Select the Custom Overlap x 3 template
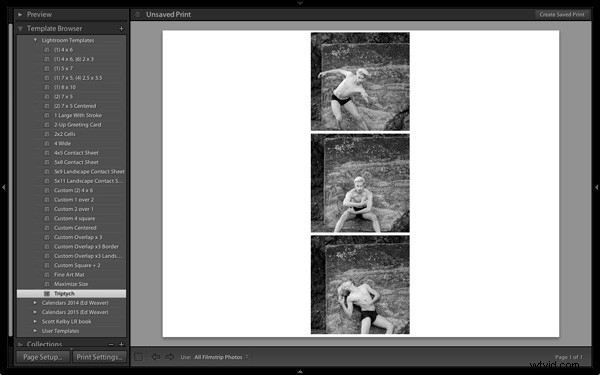Screen dimensions: 600x375 click(x=71, y=237)
